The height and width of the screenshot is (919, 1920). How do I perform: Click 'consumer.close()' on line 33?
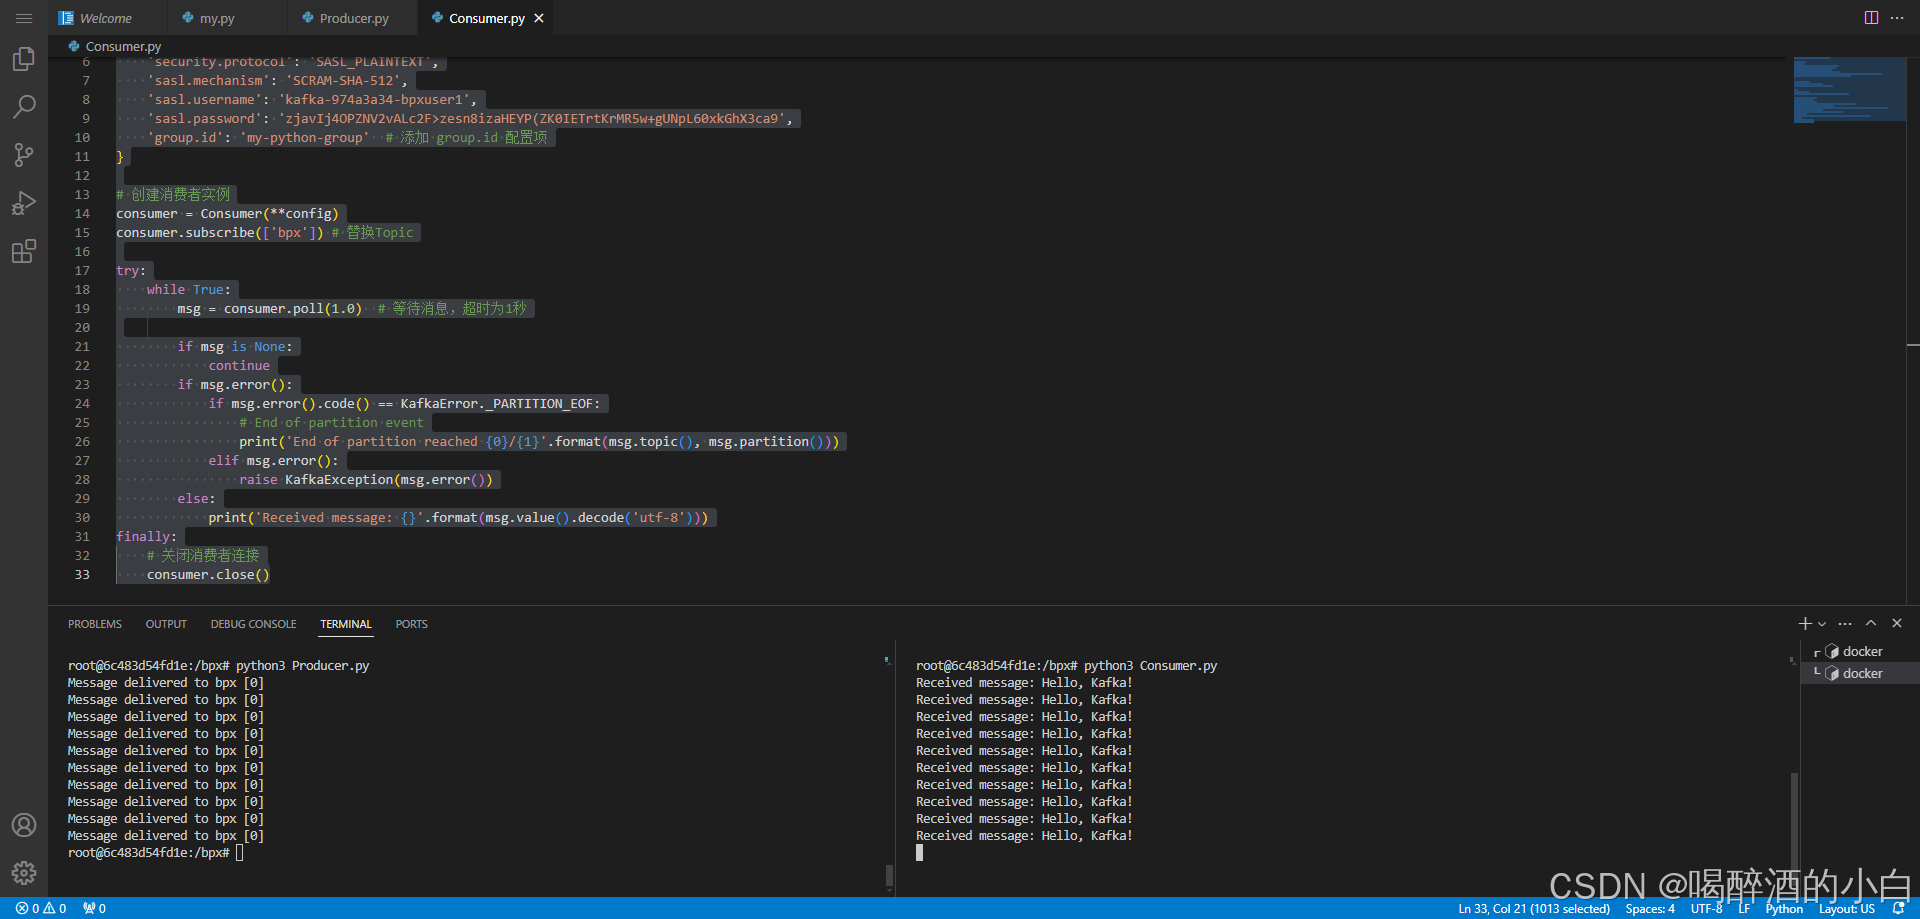(x=208, y=574)
